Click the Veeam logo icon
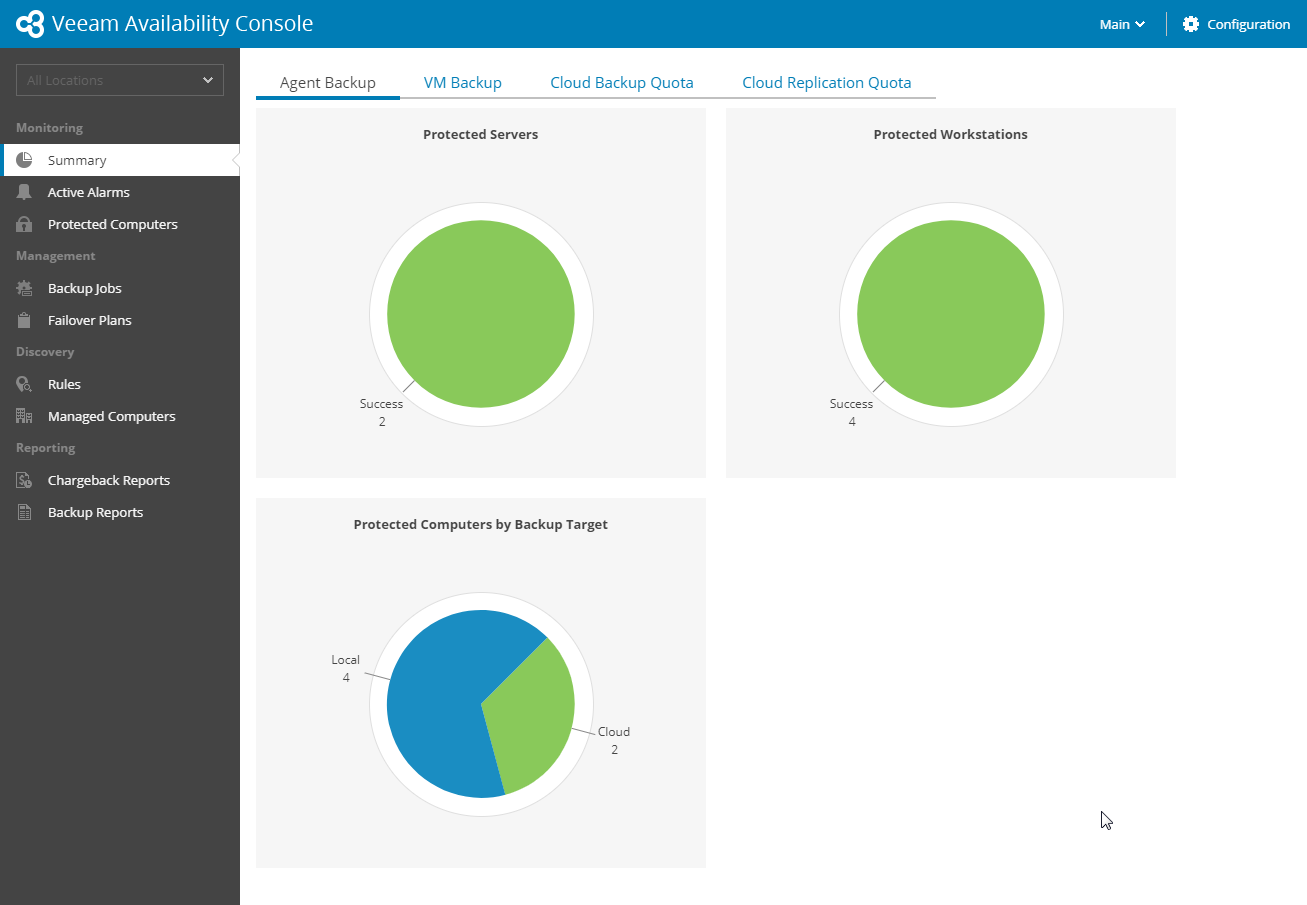 [x=30, y=24]
